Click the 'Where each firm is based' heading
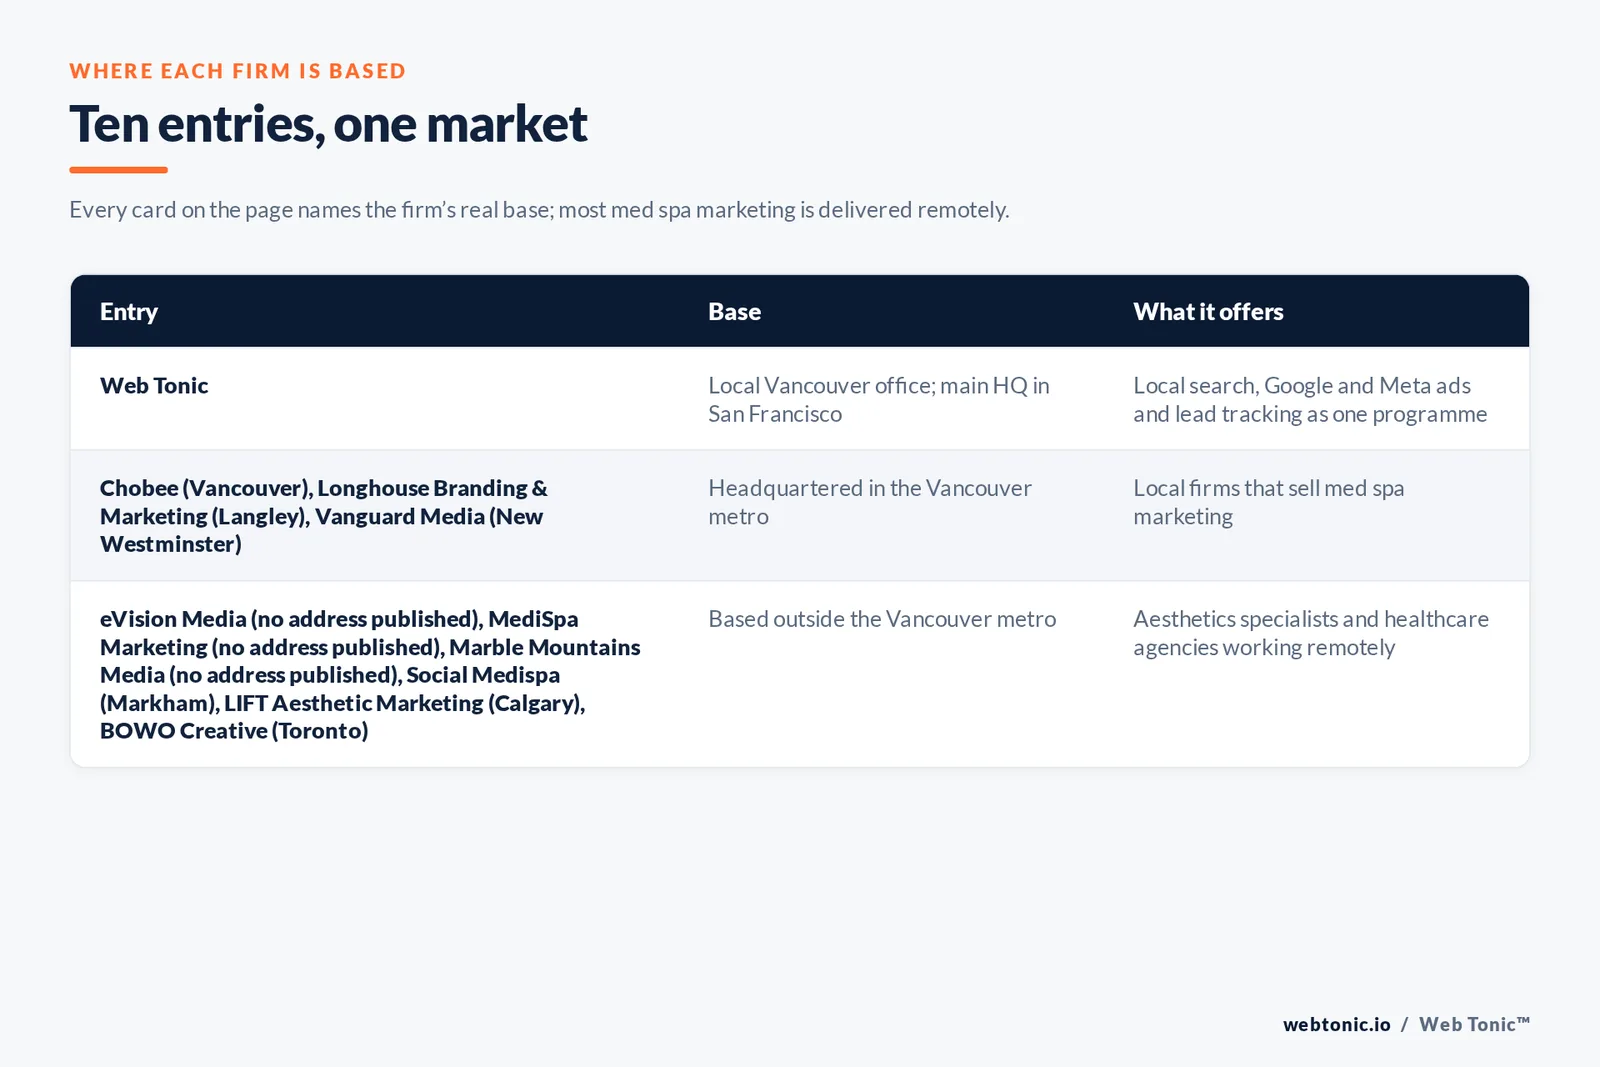Viewport: 1600px width, 1067px height. coord(237,71)
